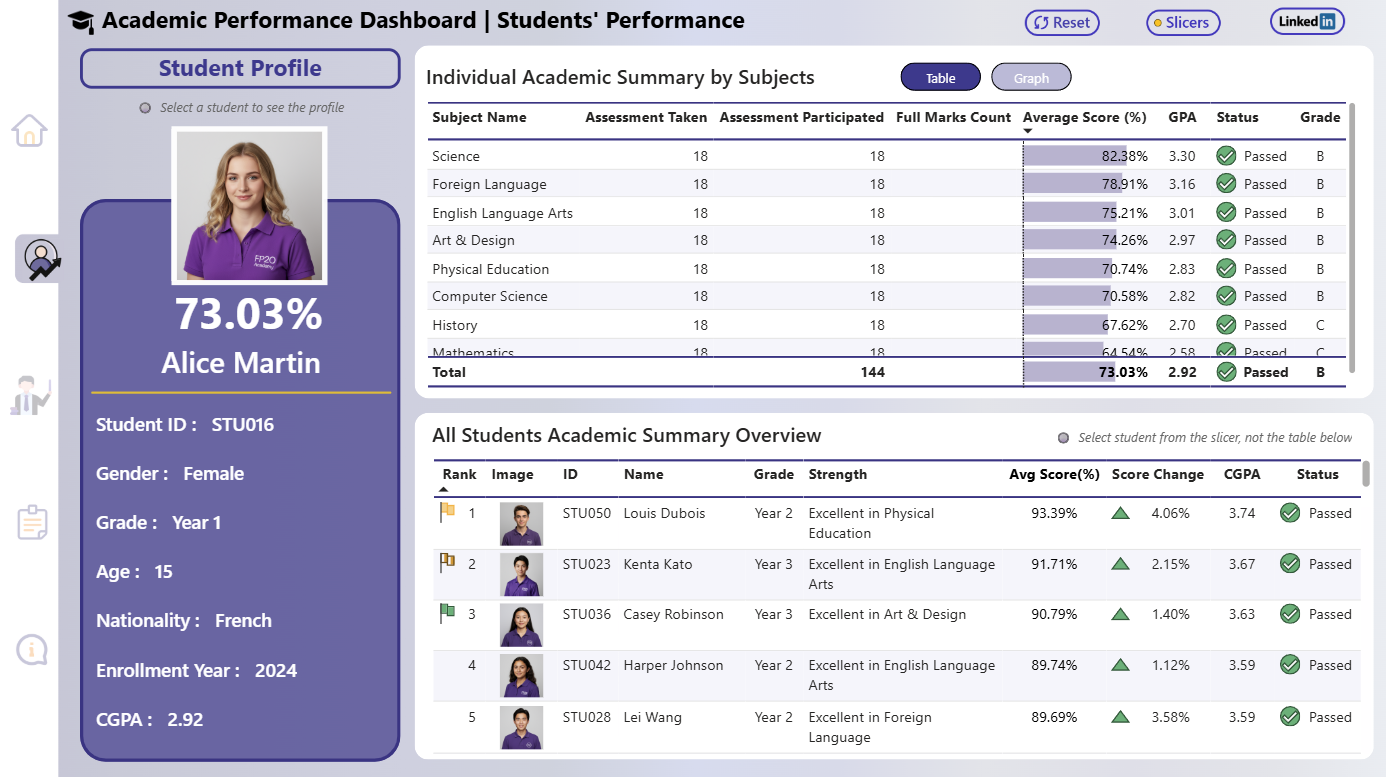Switch to the Graph view
This screenshot has height=777, width=1386.
tap(1031, 78)
